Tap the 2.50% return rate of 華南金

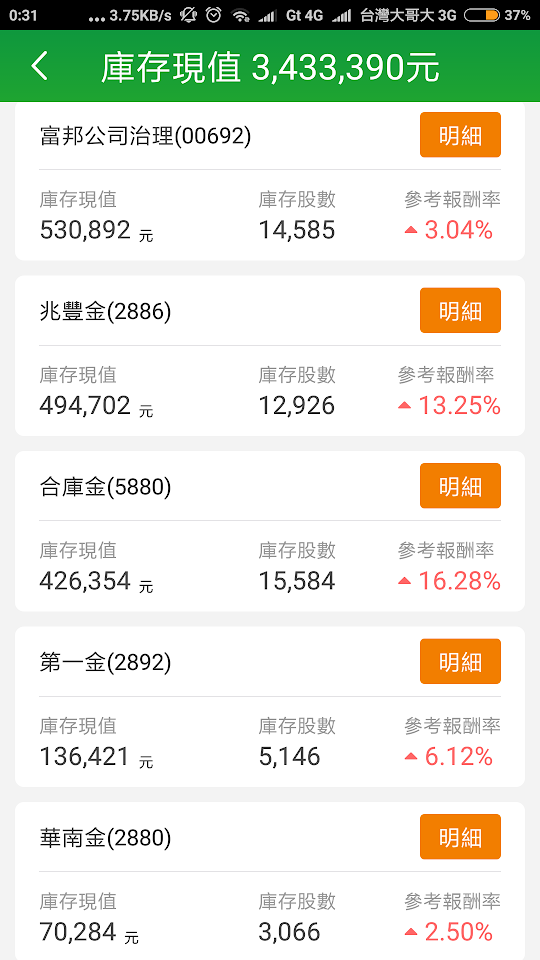pyautogui.click(x=459, y=932)
